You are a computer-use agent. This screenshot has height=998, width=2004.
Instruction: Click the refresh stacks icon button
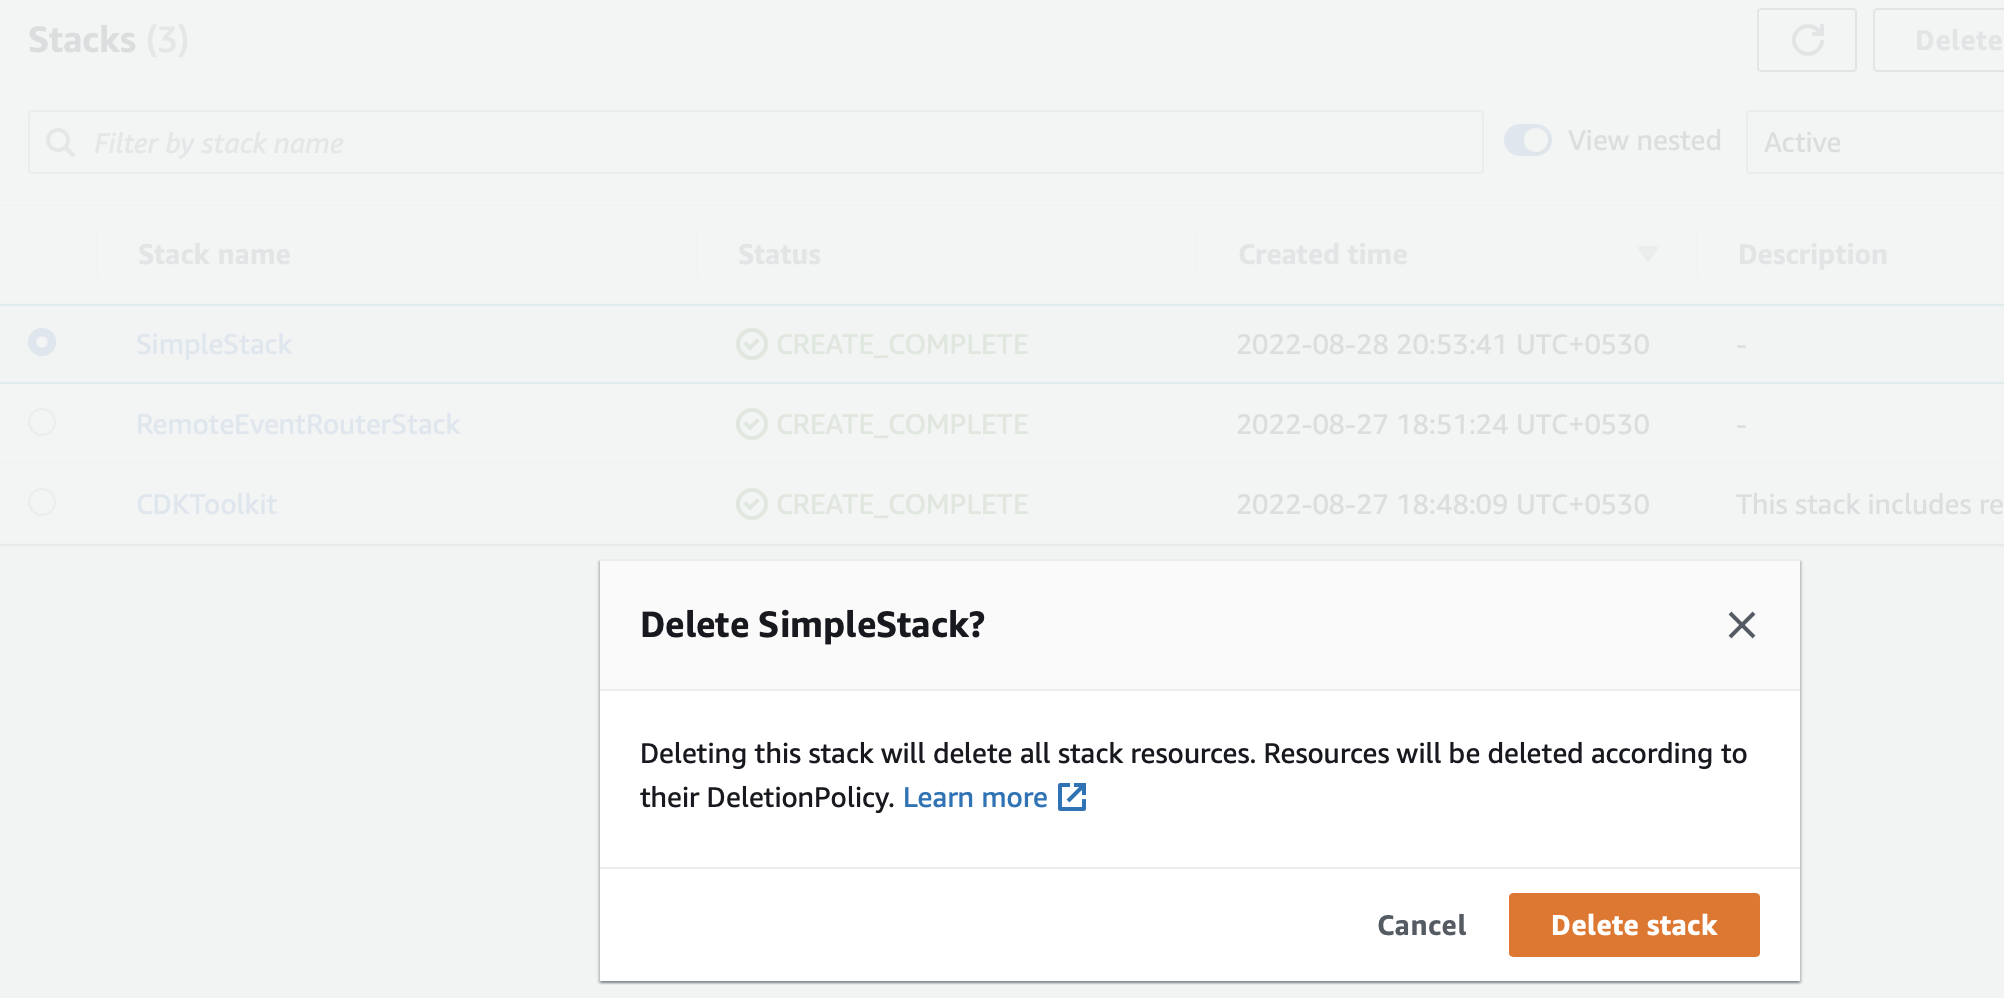[x=1806, y=40]
